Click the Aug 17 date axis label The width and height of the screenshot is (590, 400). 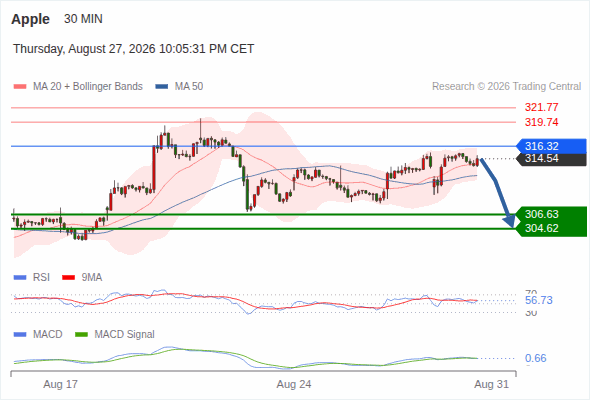coord(60,384)
